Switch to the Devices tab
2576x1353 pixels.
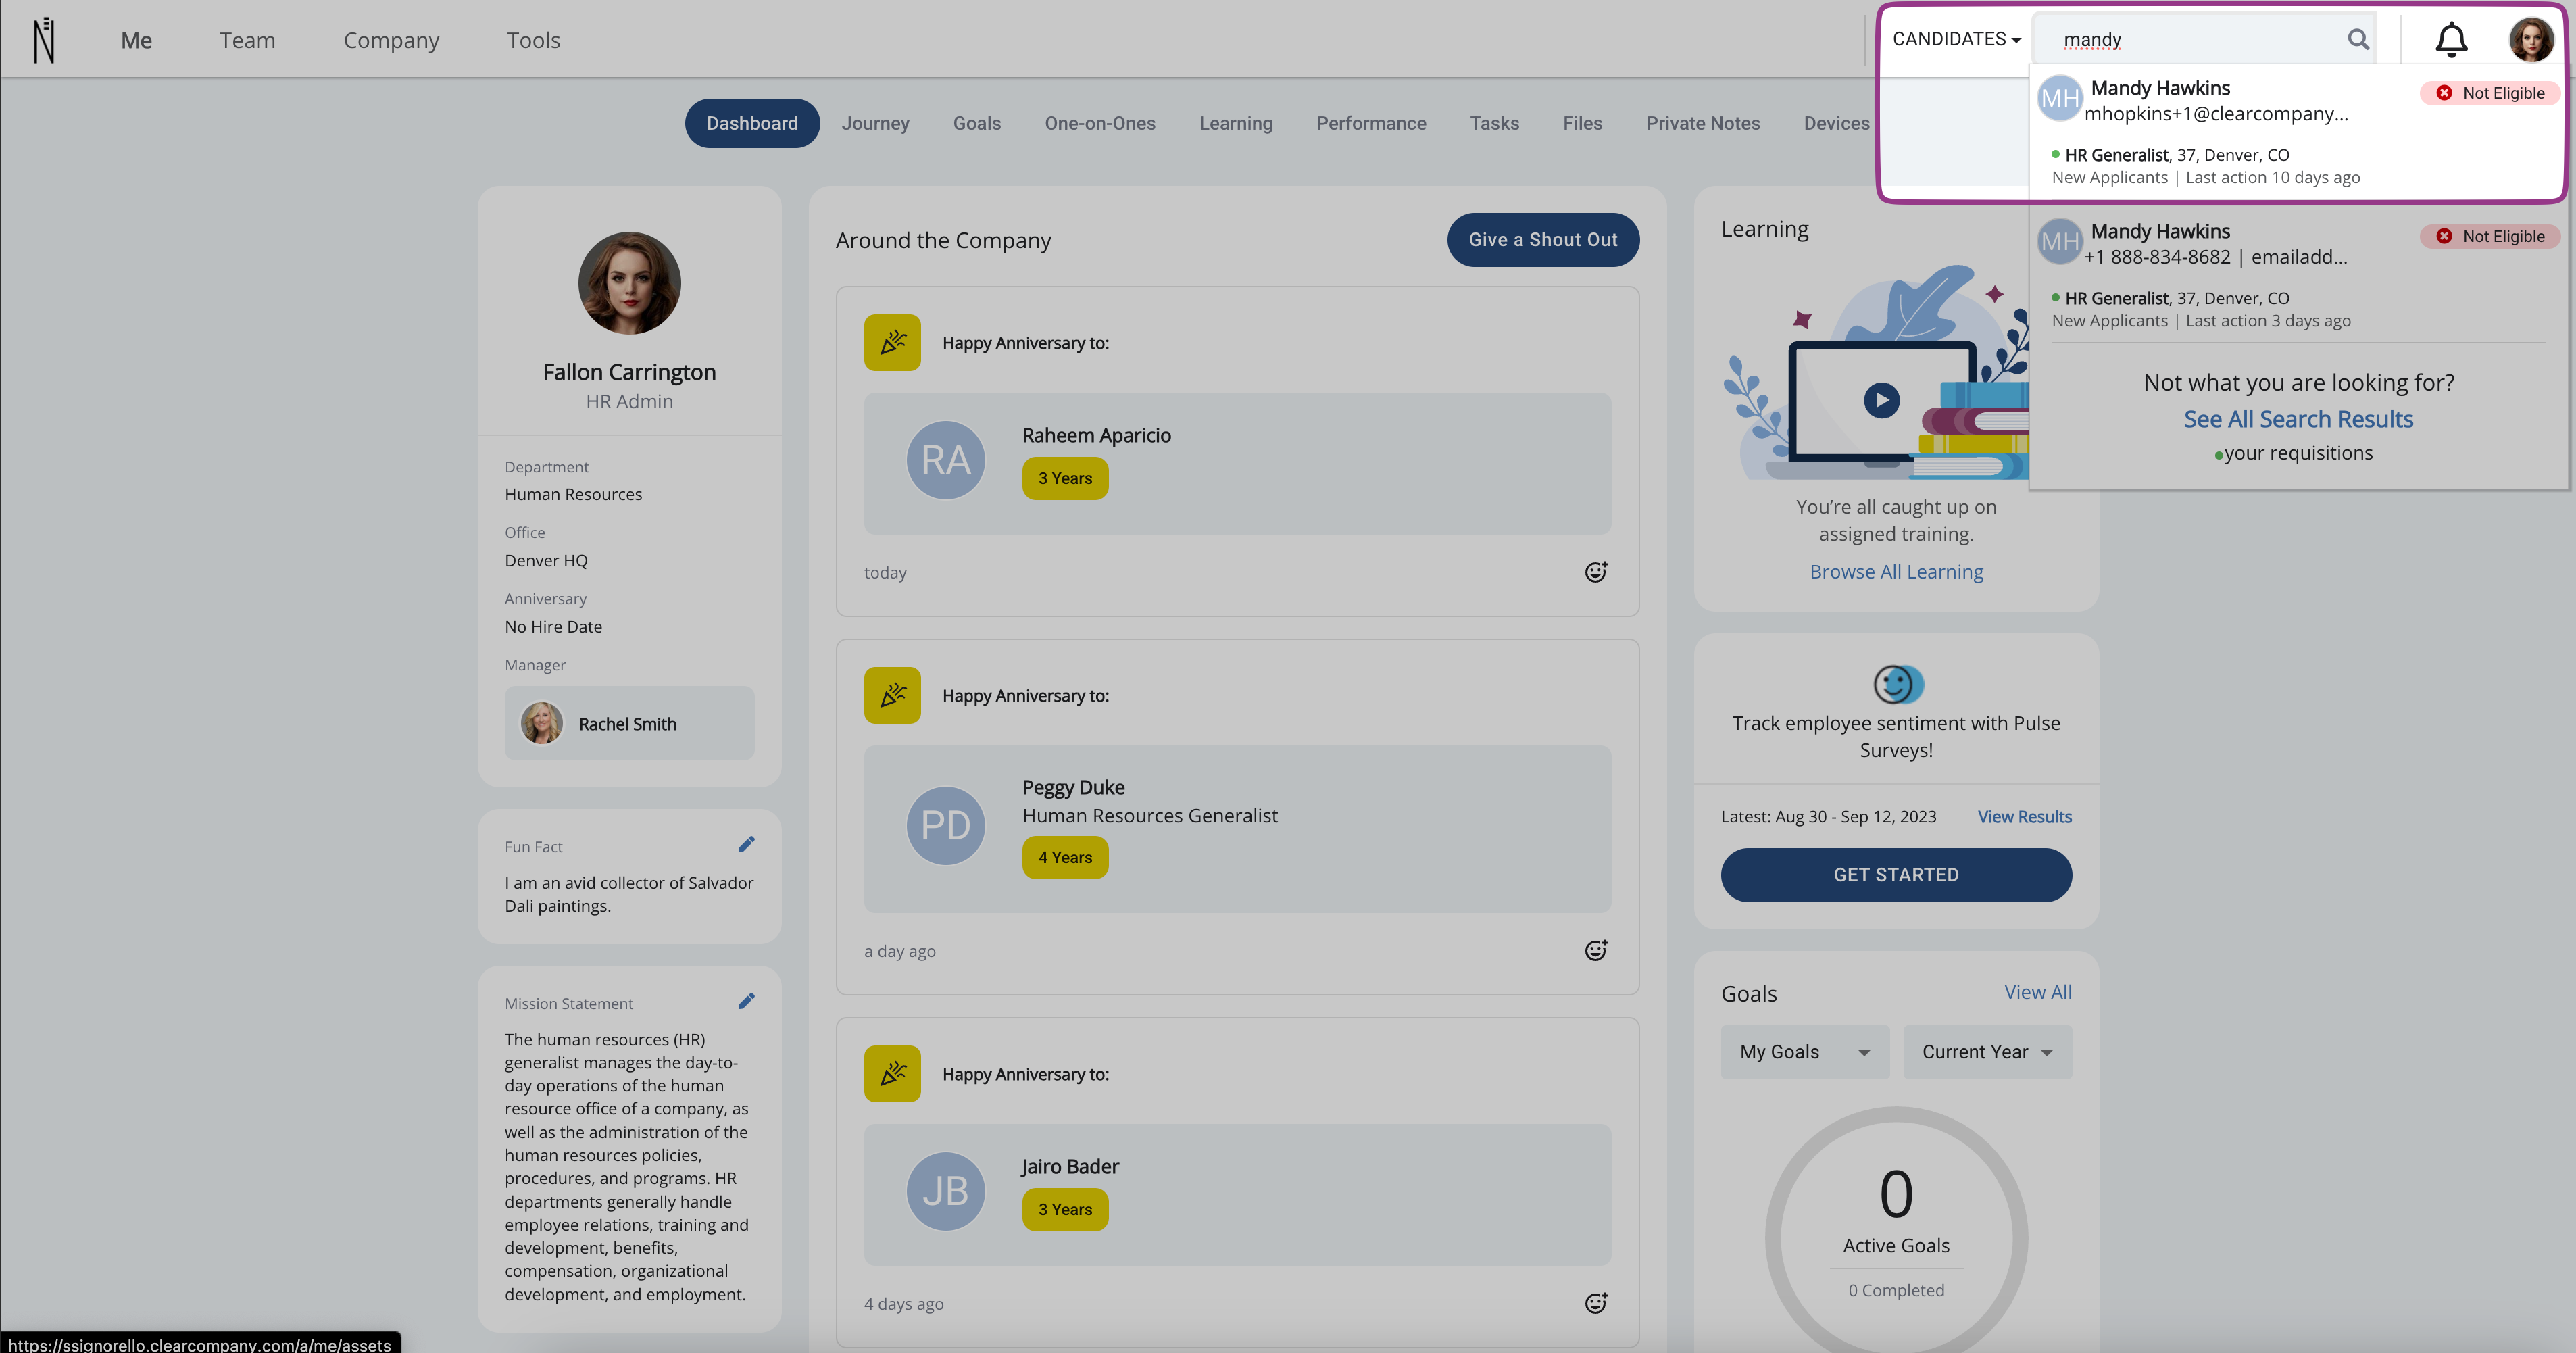[x=1836, y=123]
